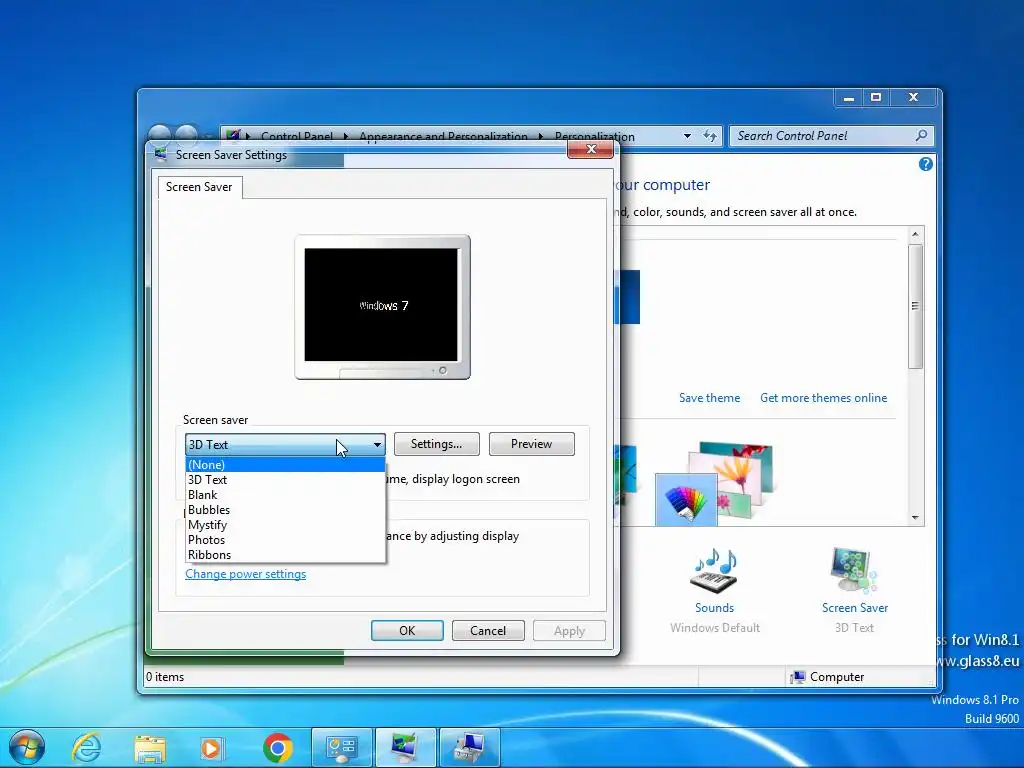The height and width of the screenshot is (768, 1024).
Task: Choose Mystify screen saver option
Action: click(285, 524)
